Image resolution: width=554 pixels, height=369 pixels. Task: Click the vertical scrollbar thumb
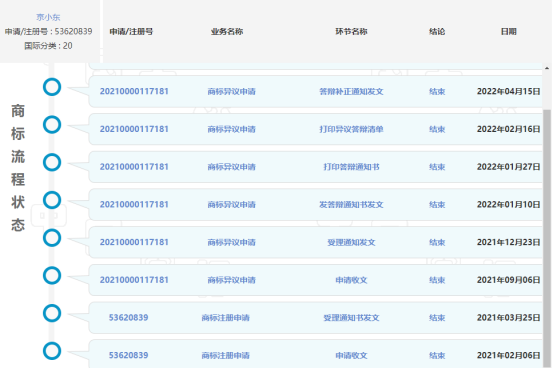(x=547, y=239)
